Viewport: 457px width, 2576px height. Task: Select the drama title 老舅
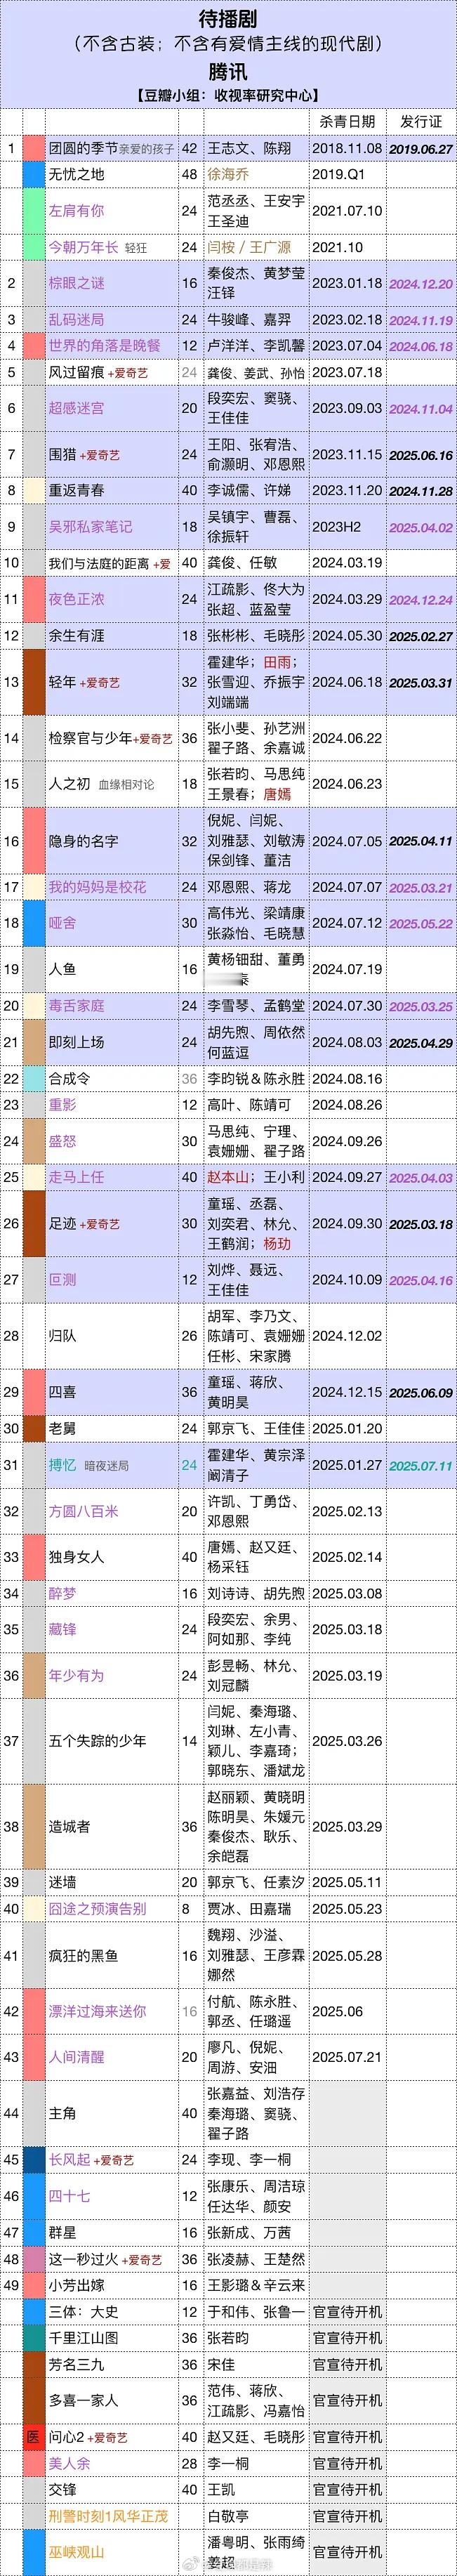tap(62, 1428)
